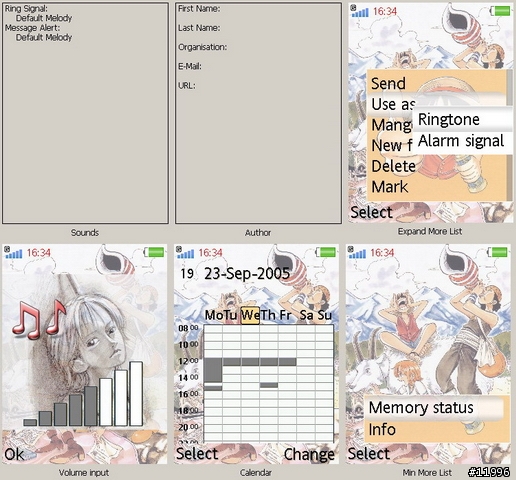Image resolution: width=516 pixels, height=480 pixels.
Task: Click Default Melody under Message Alert
Action: [44, 37]
